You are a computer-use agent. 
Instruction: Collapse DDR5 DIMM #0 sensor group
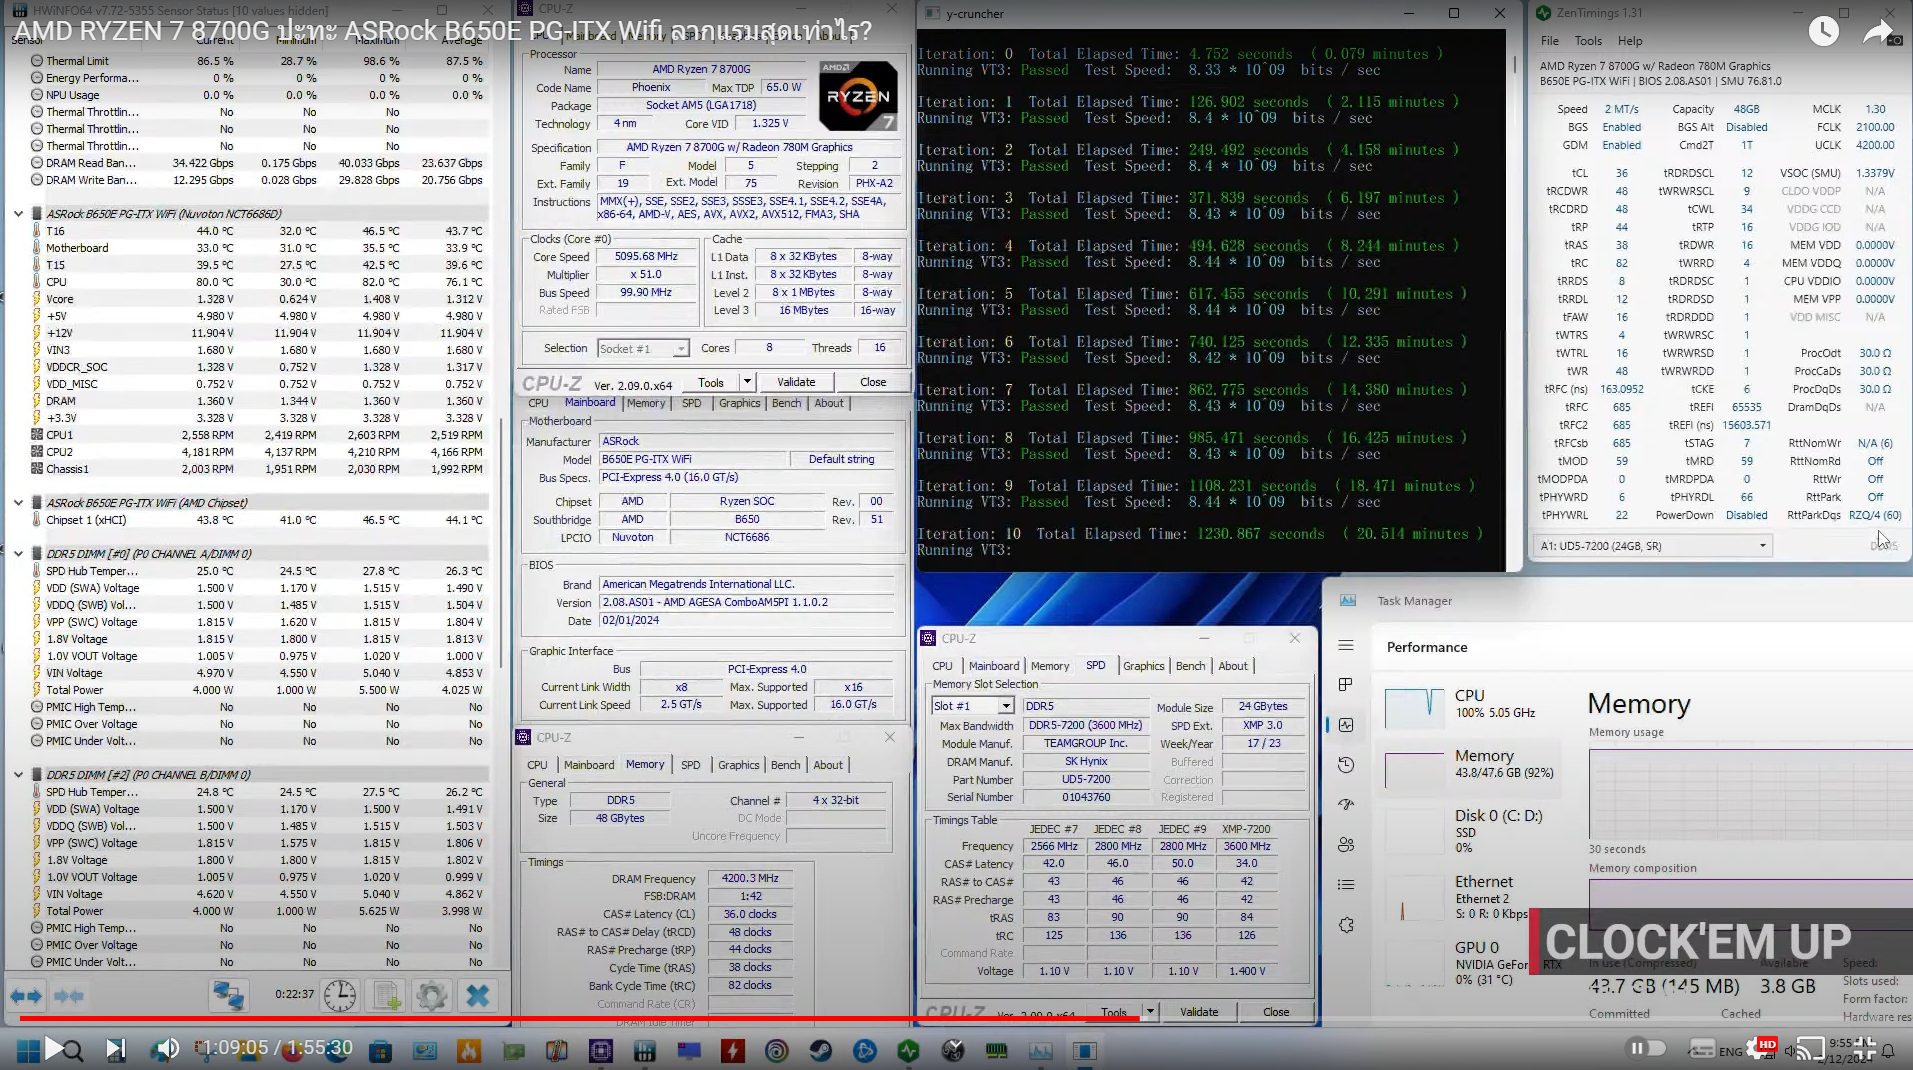point(18,554)
